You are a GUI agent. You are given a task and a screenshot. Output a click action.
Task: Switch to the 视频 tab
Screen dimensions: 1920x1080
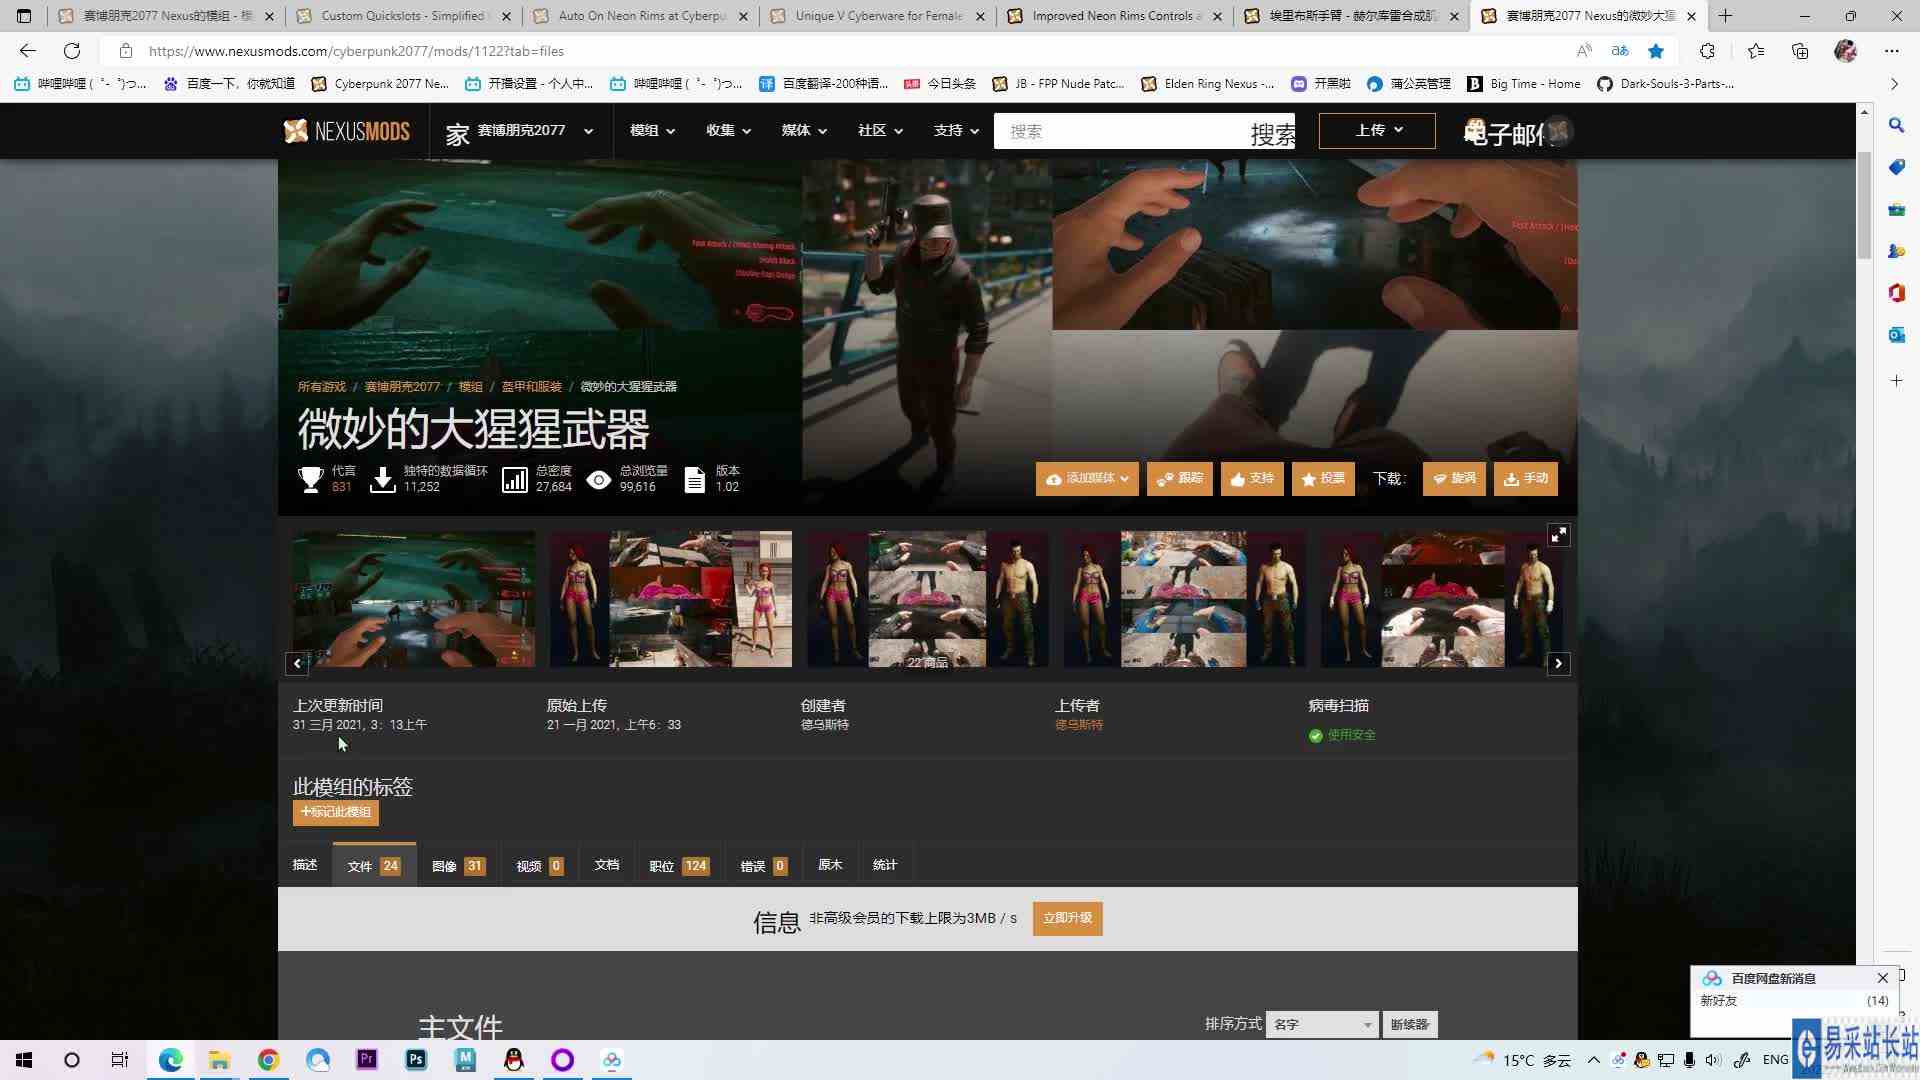click(x=540, y=866)
